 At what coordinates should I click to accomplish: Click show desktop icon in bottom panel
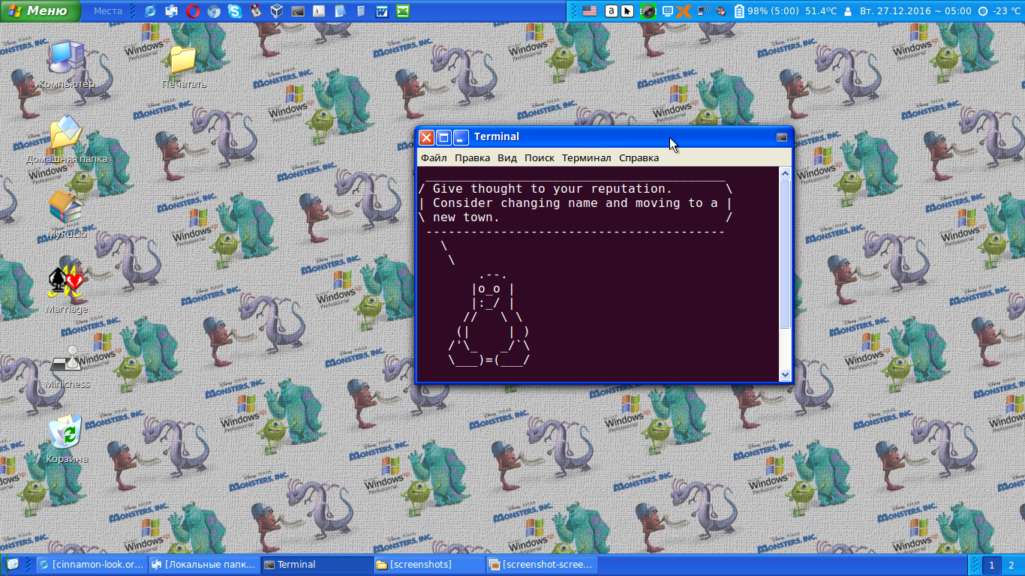tap(12, 564)
